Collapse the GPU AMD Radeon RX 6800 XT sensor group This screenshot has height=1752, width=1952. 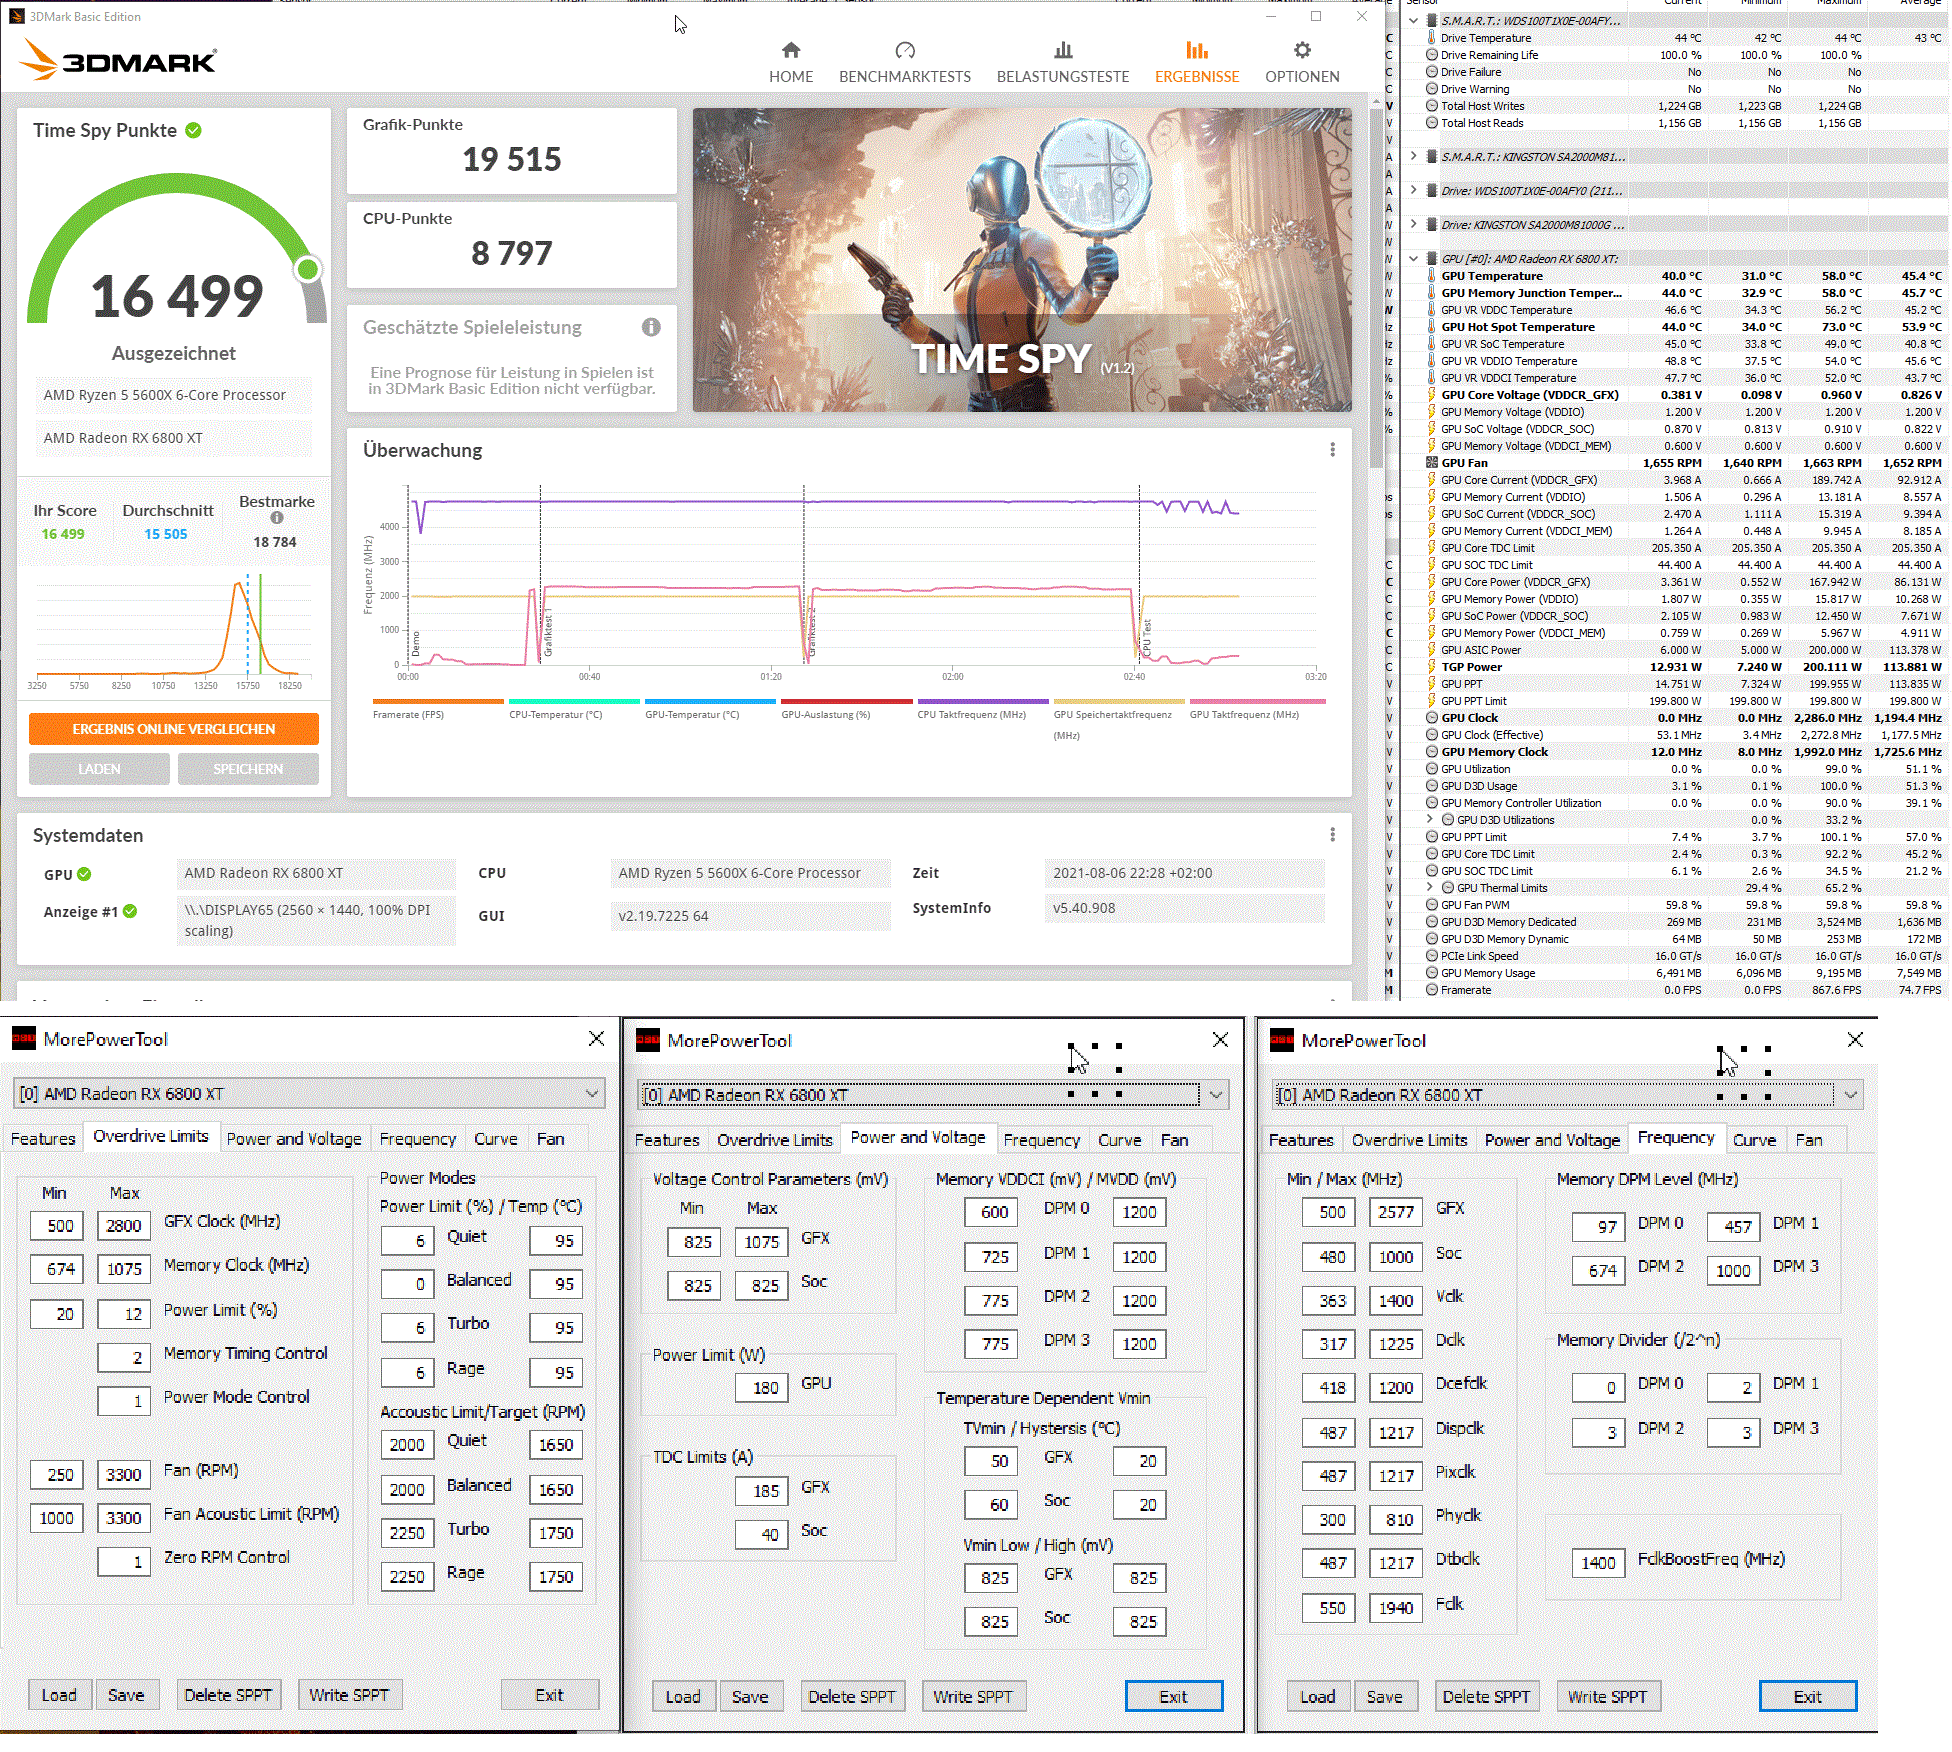(x=1413, y=258)
